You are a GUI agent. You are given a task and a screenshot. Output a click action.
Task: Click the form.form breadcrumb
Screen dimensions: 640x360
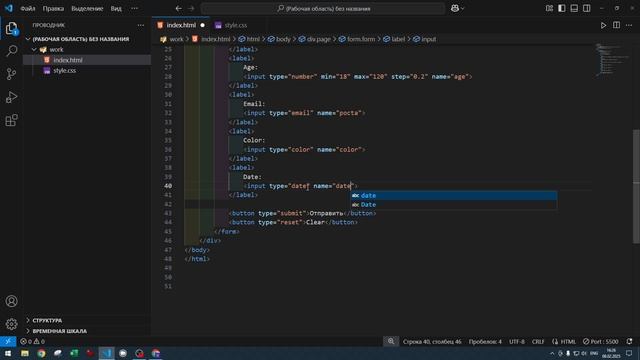tap(361, 39)
